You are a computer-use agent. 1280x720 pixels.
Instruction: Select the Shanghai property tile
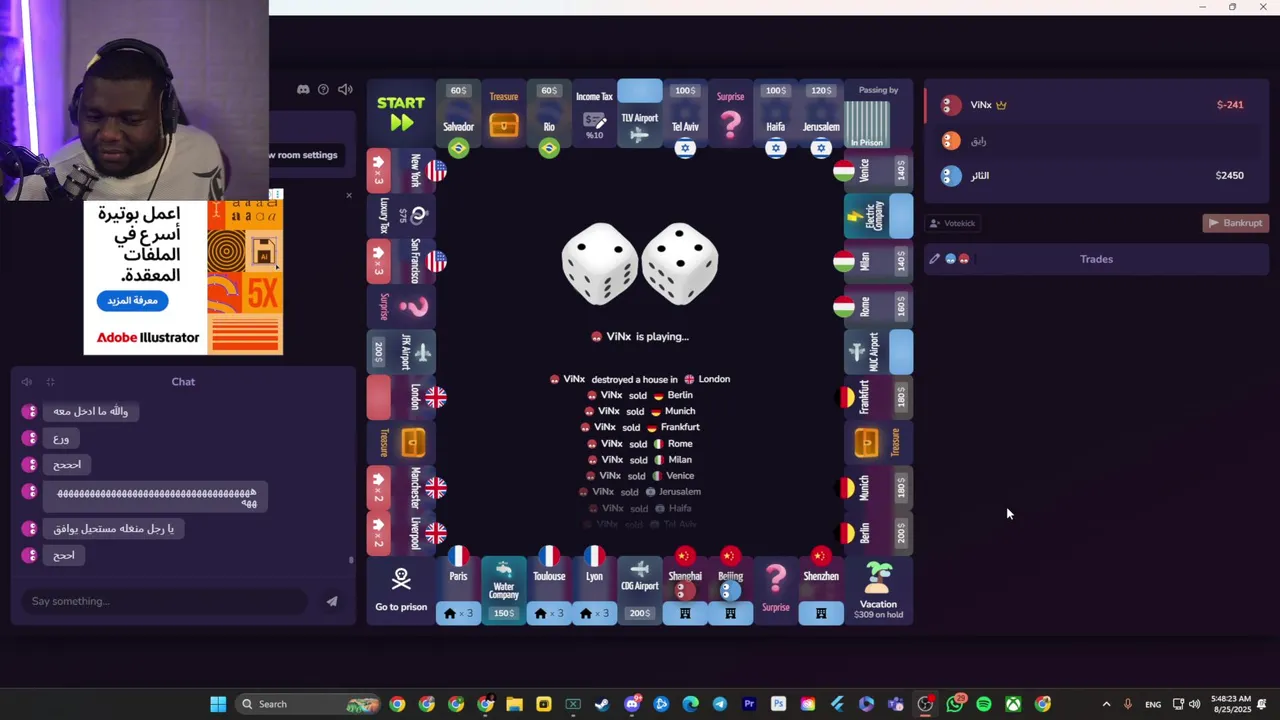point(685,586)
